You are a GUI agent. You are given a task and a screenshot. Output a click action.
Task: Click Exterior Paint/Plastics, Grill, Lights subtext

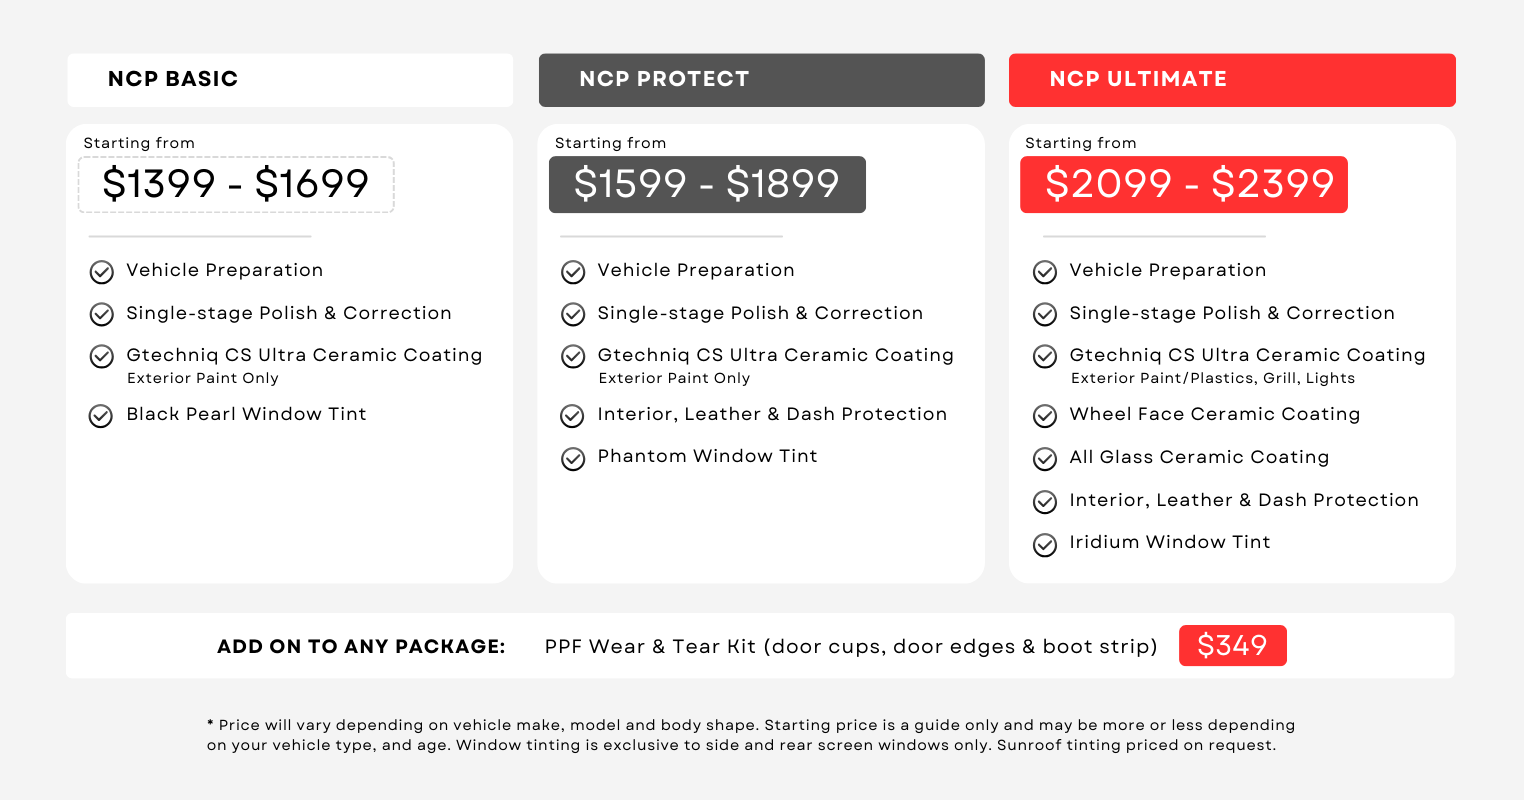pyautogui.click(x=1212, y=378)
